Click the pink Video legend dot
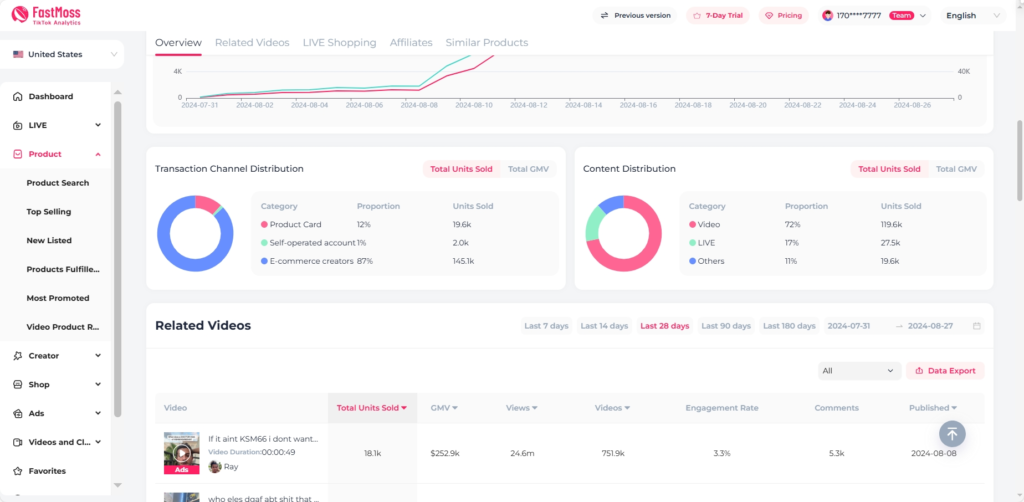This screenshot has height=502, width=1024. (x=693, y=225)
